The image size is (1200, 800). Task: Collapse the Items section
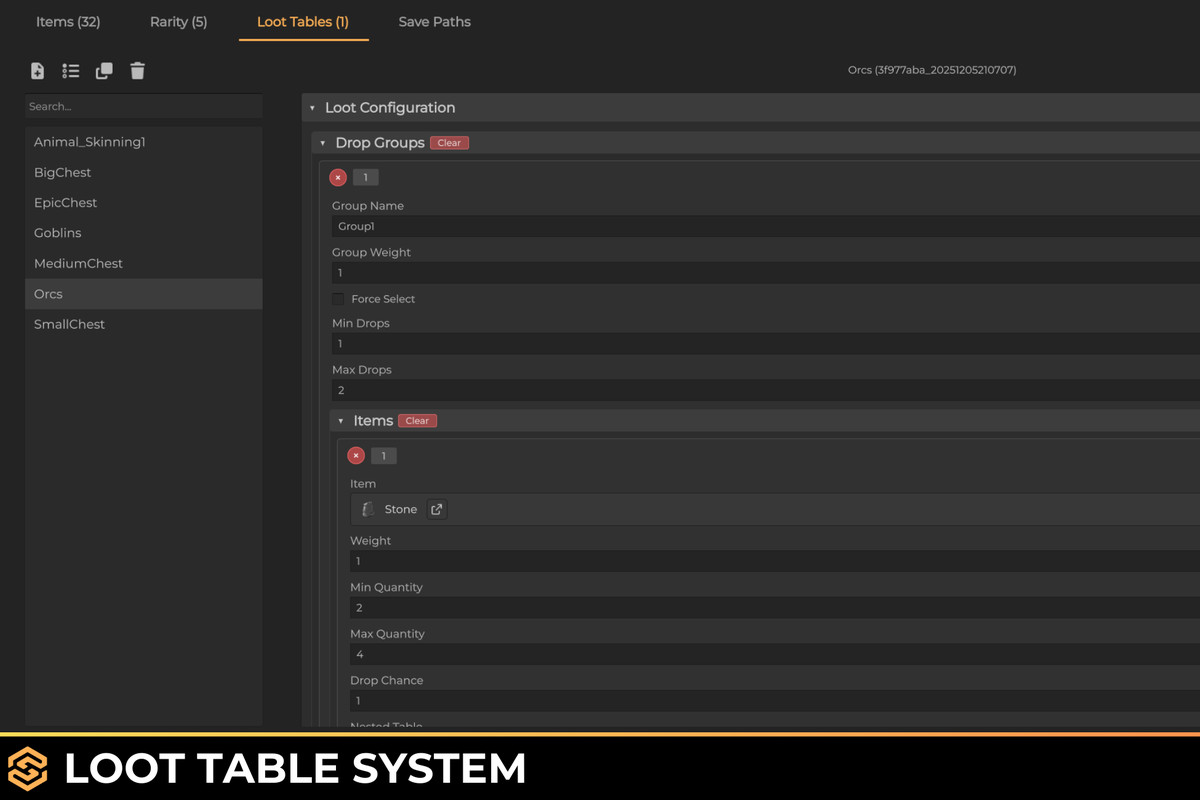[x=341, y=420]
